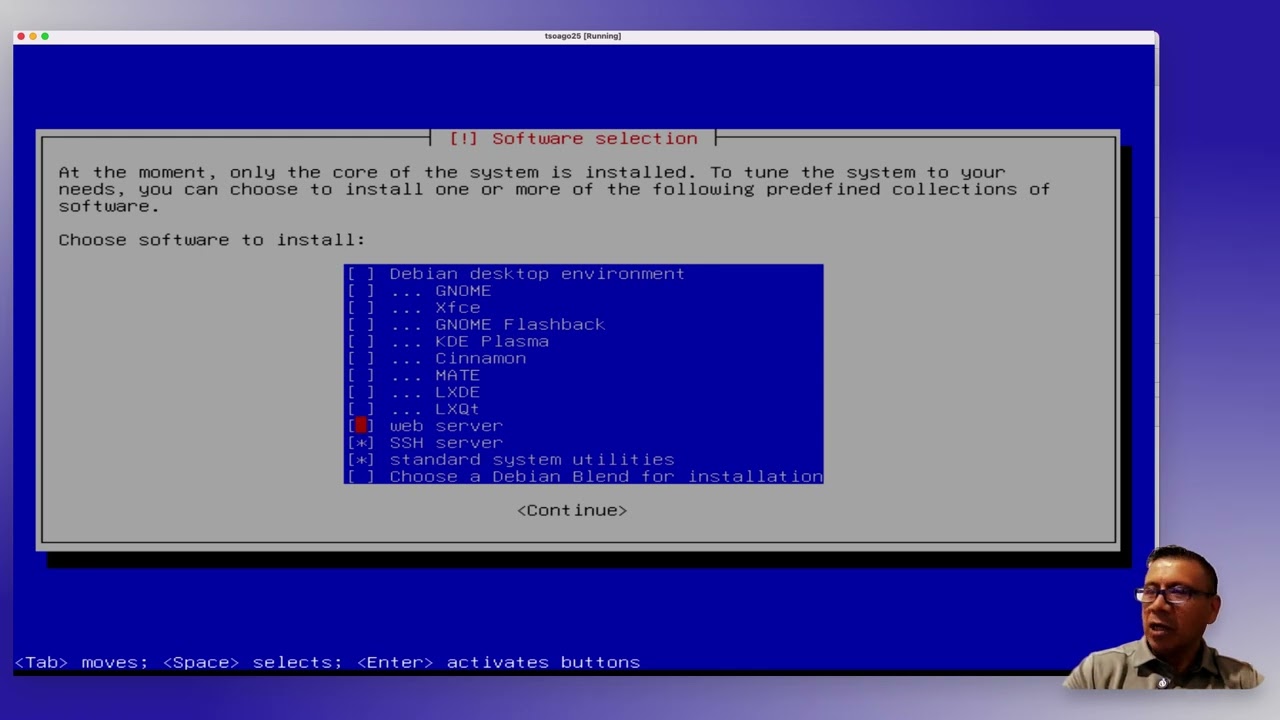This screenshot has height=720, width=1280.
Task: Click the presenter webcam overlay
Action: click(x=1165, y=617)
